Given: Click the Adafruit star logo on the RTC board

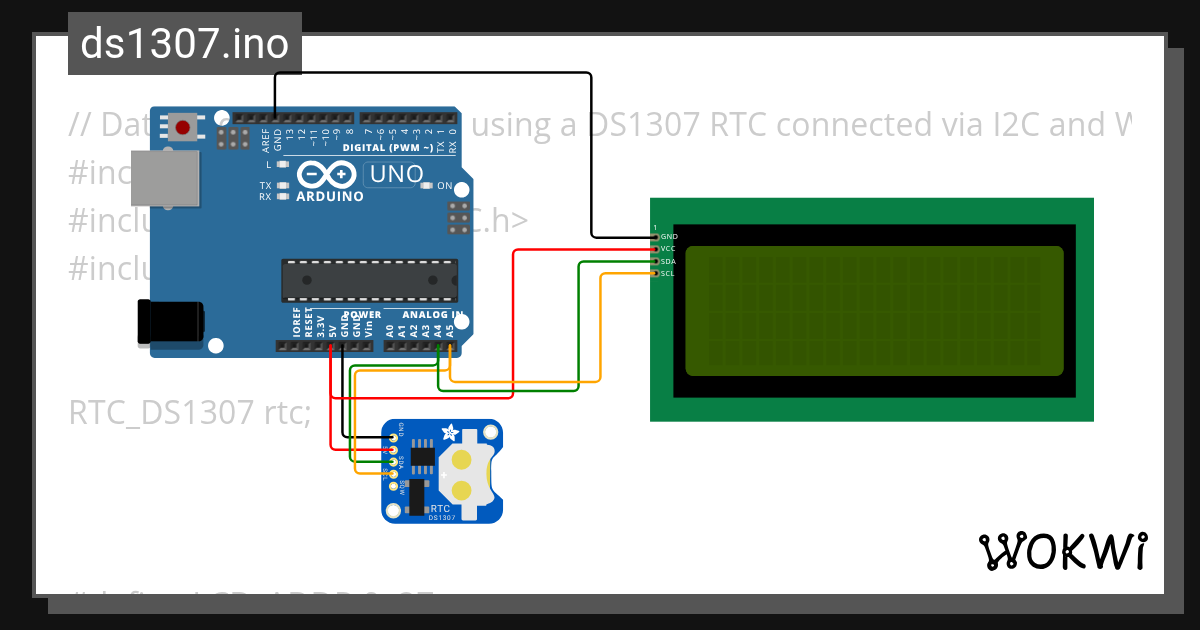Looking at the screenshot, I should pos(450,432).
